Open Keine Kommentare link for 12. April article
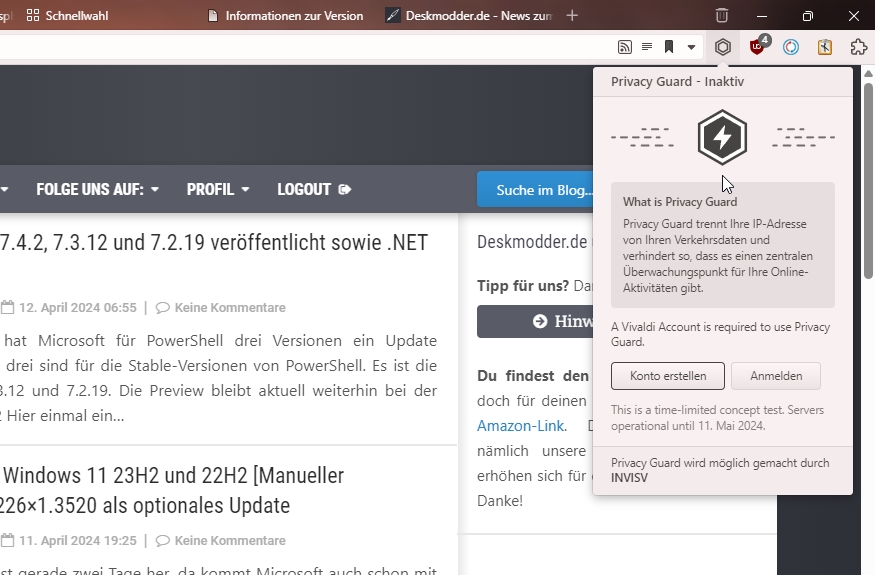Image resolution: width=875 pixels, height=575 pixels. click(230, 308)
